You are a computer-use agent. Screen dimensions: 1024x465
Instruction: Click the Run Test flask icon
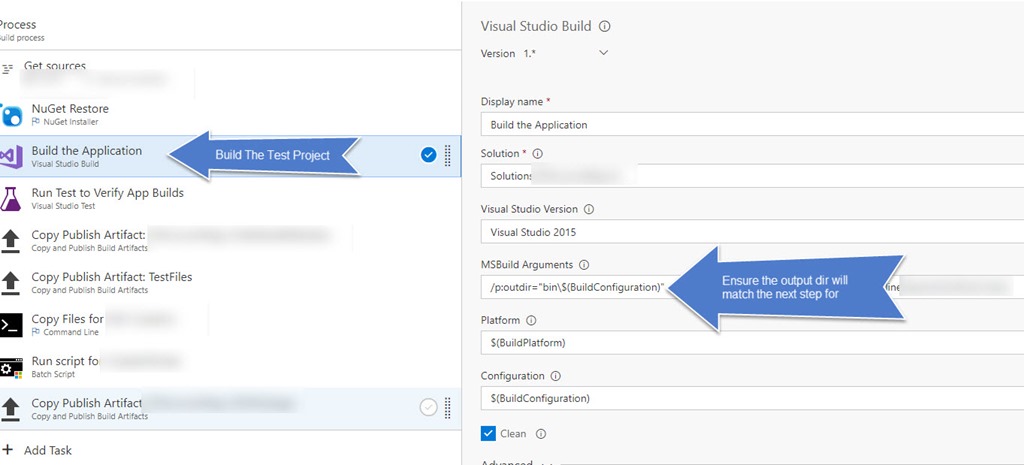(12, 199)
